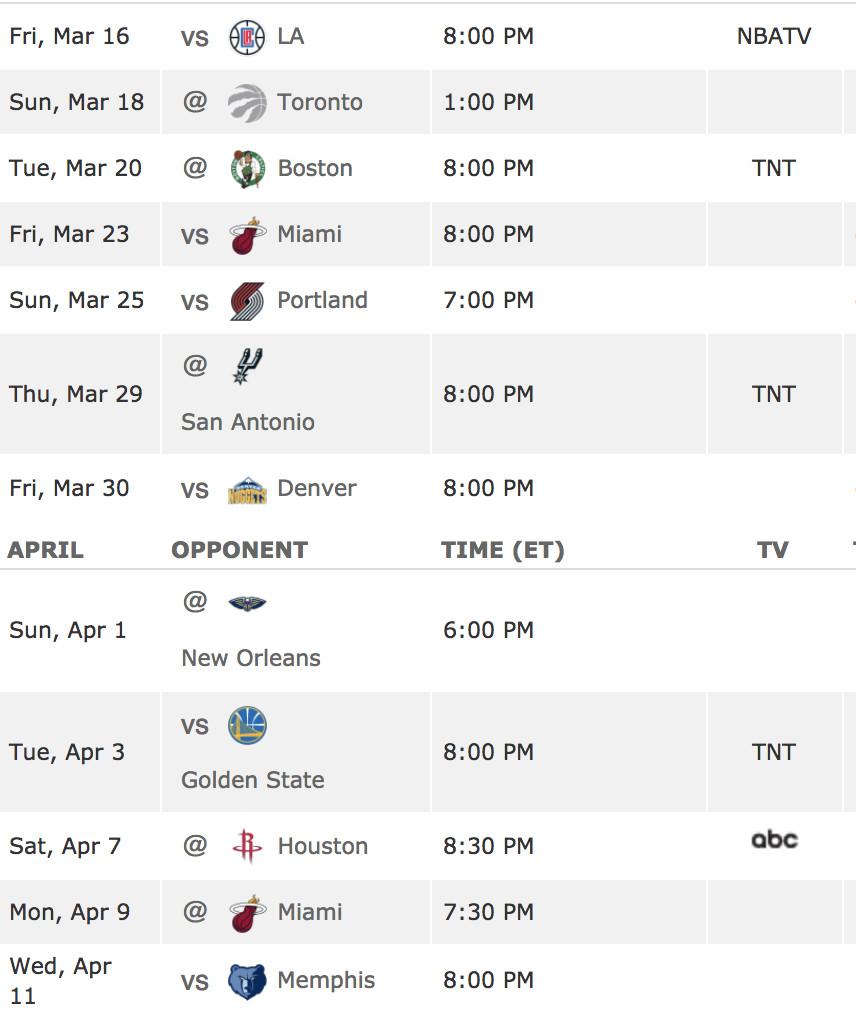Click the OPPONENT column header
This screenshot has height=1036, width=856.
click(x=239, y=550)
